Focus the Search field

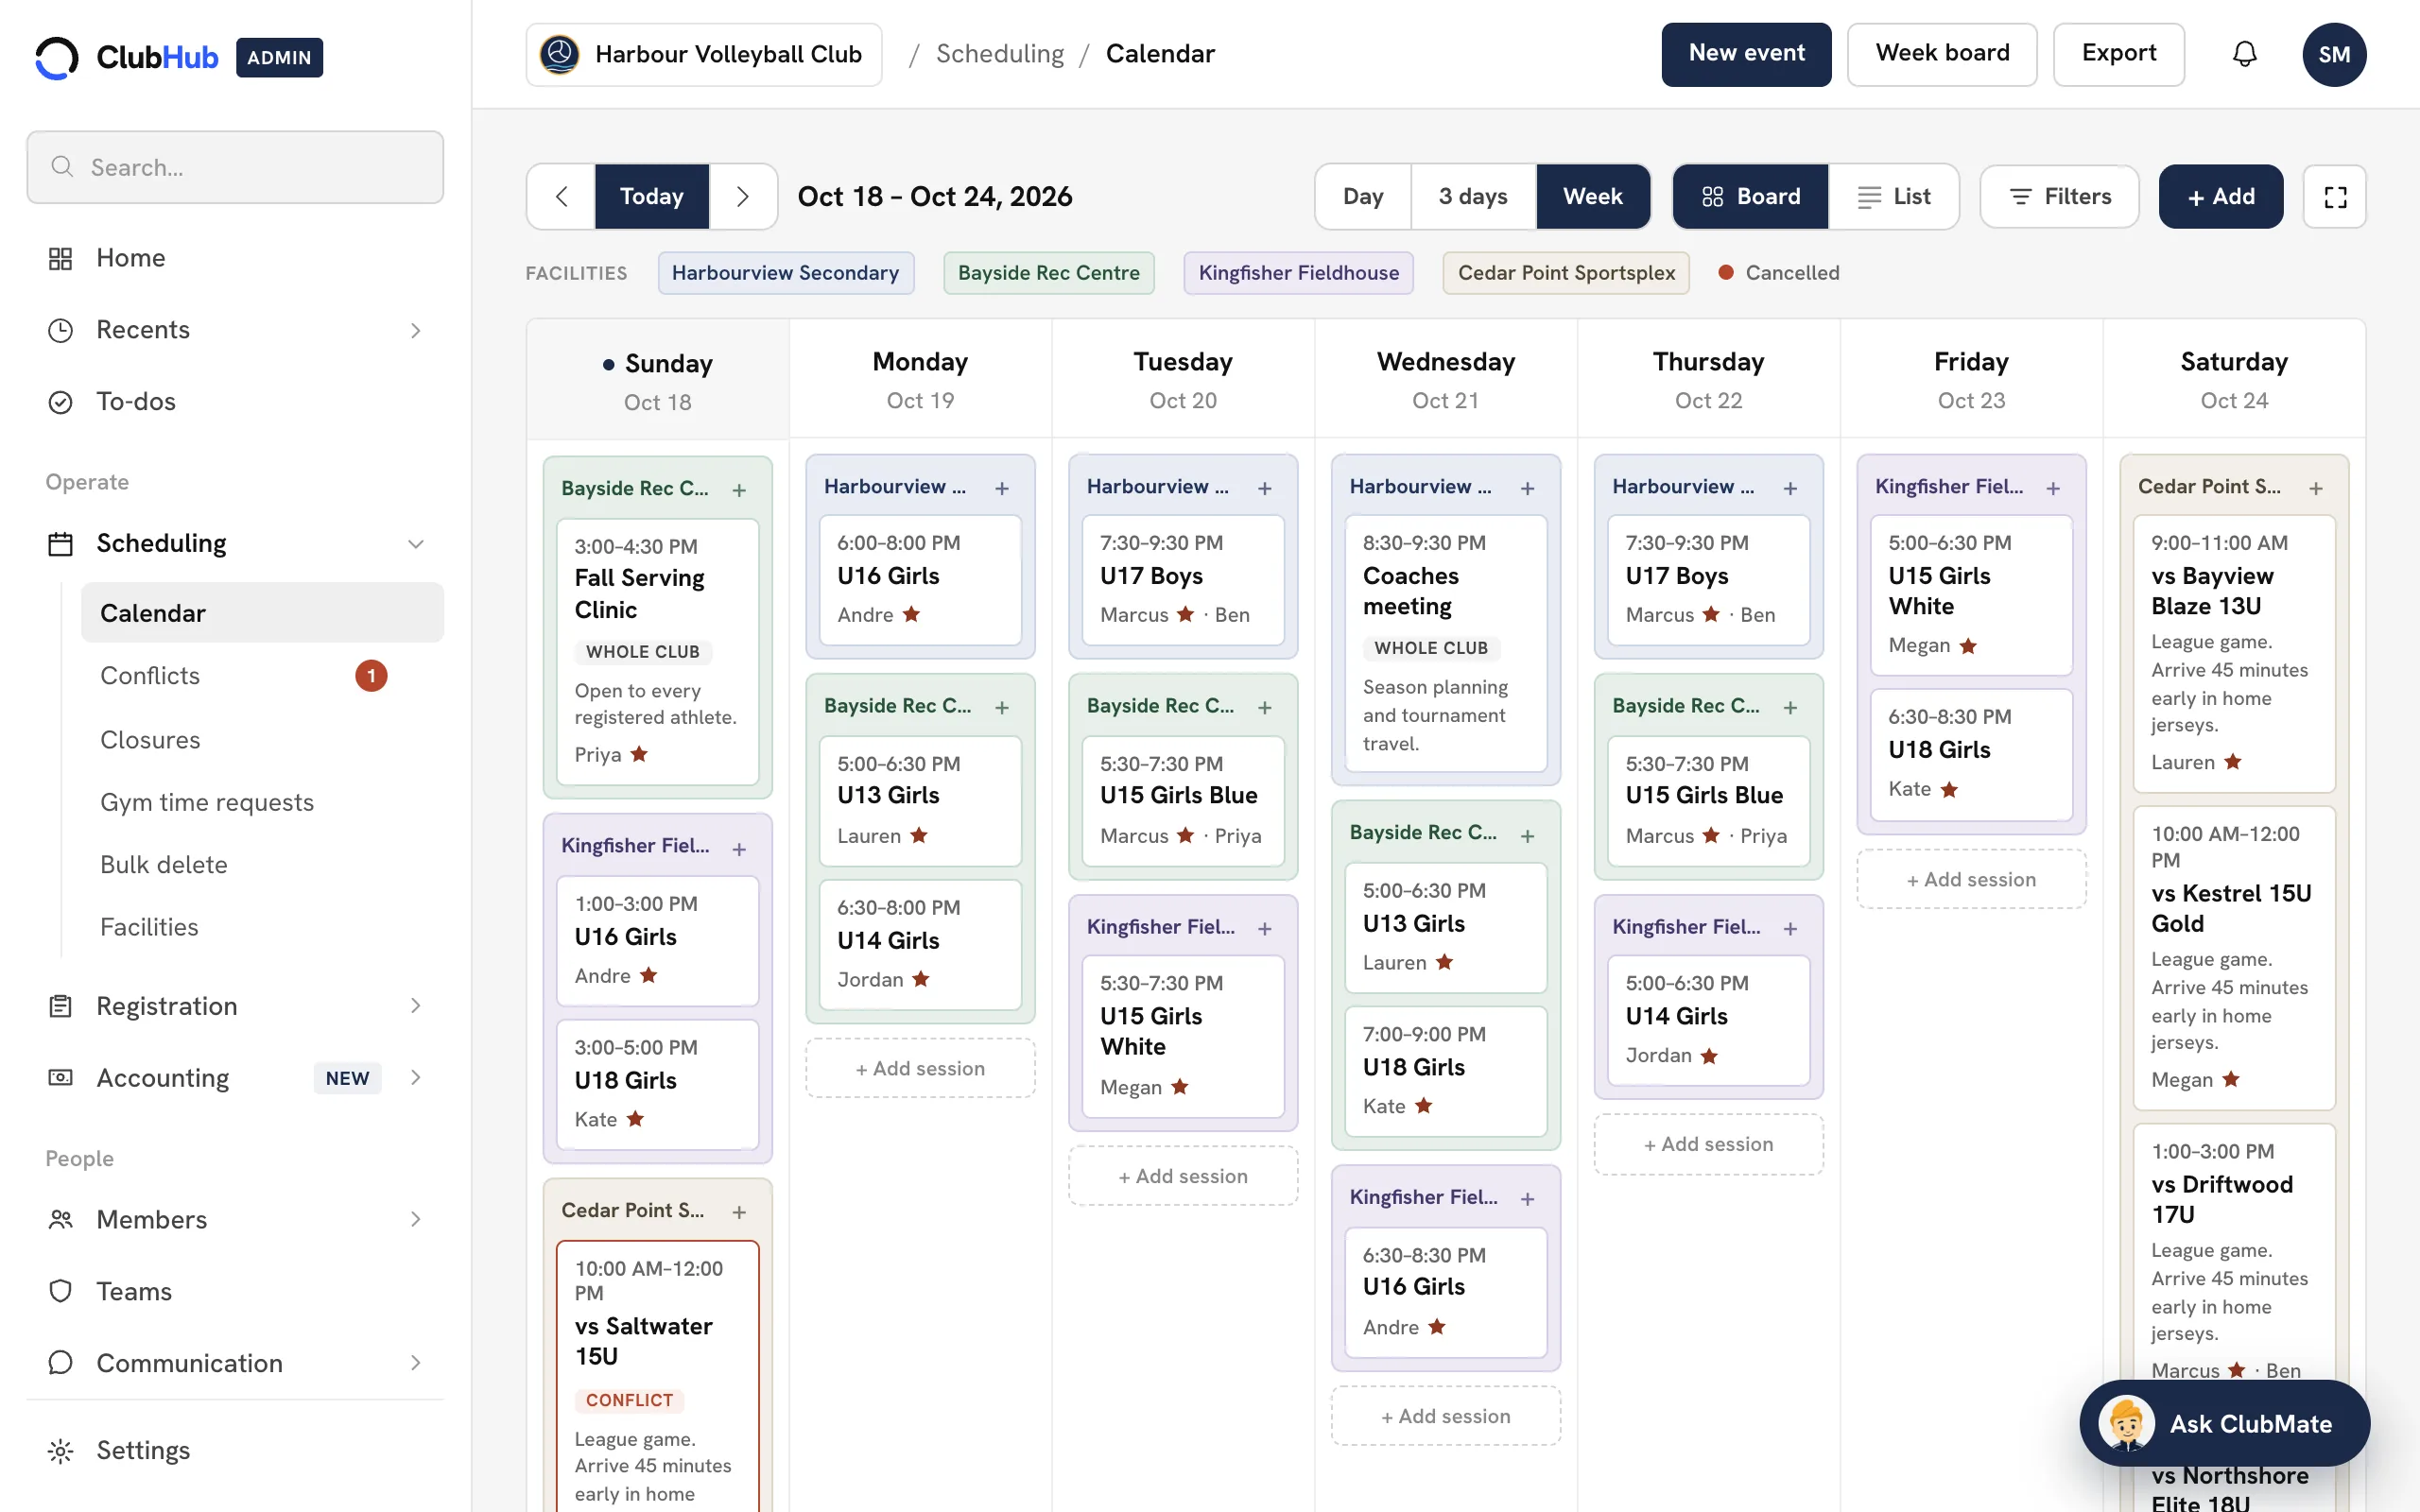coord(235,167)
